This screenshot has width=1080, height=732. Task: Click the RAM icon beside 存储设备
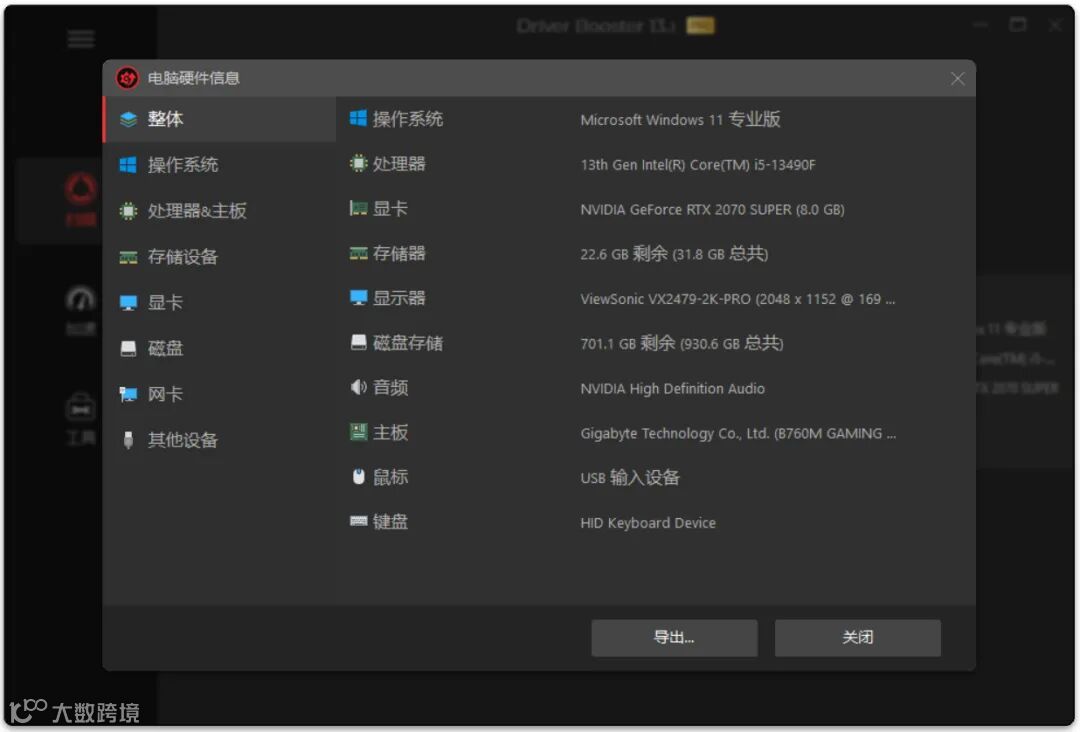point(128,258)
